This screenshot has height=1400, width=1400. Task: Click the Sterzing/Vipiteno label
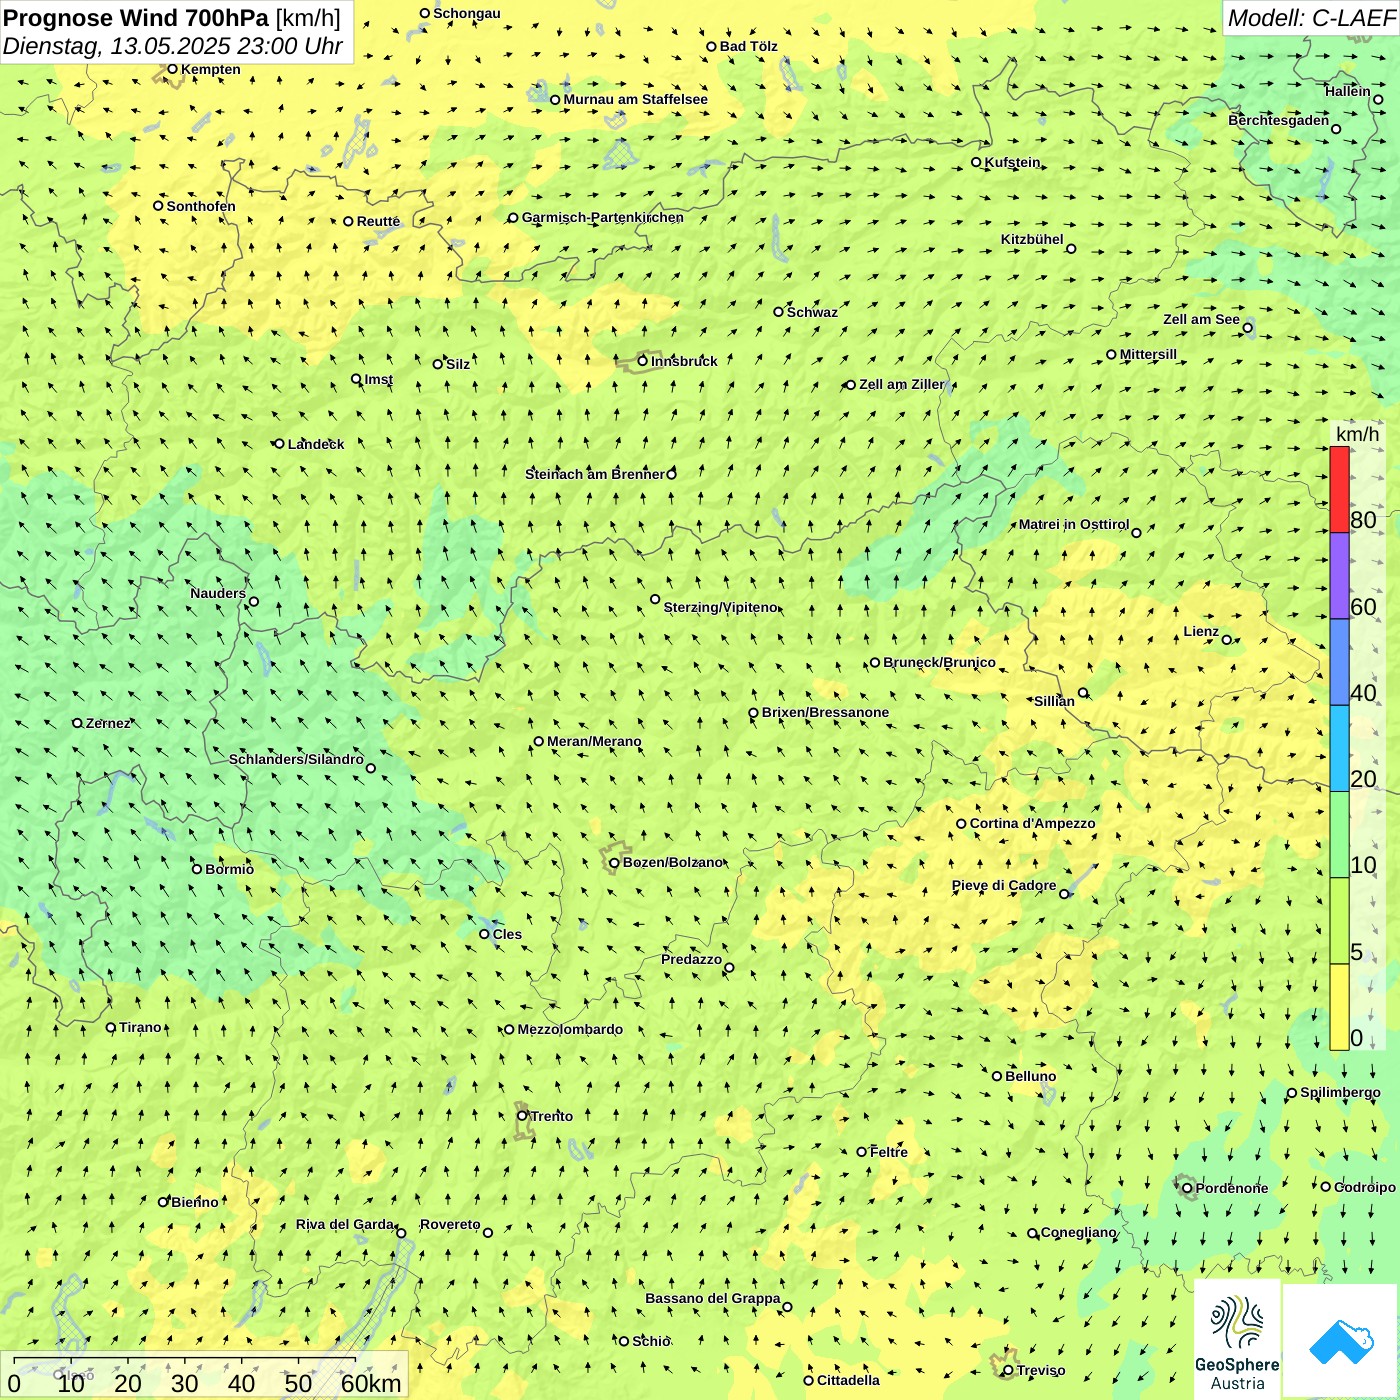pos(721,607)
